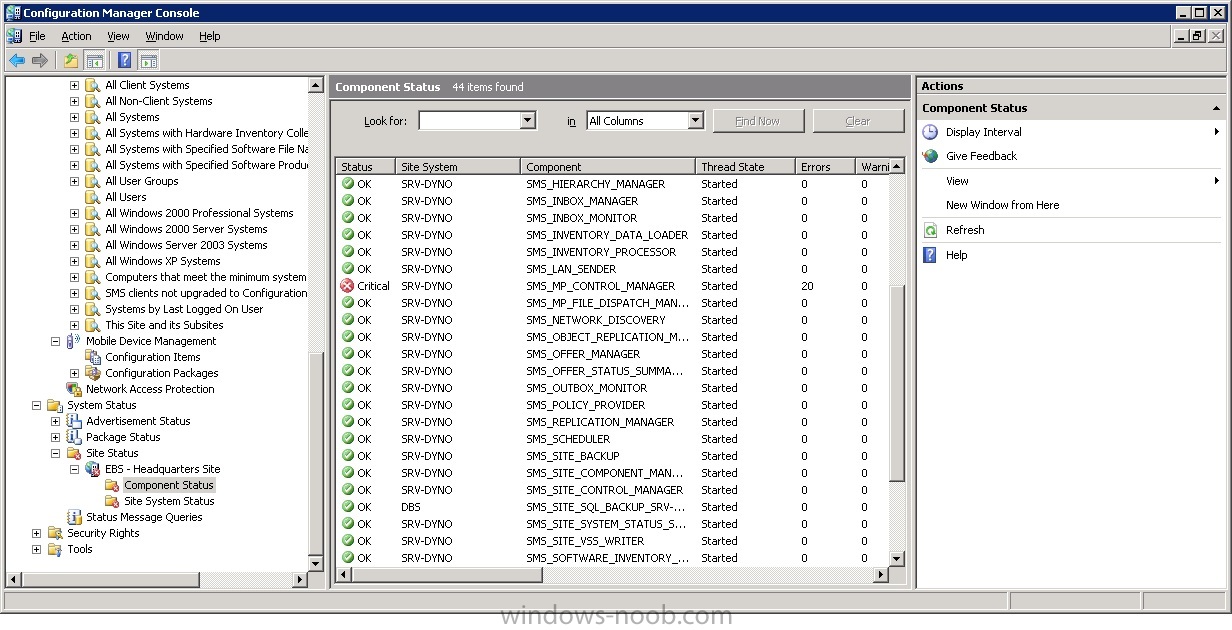Viewport: 1232px width, 630px height.
Task: Click the globe icon for Give Feedback
Action: [930, 156]
